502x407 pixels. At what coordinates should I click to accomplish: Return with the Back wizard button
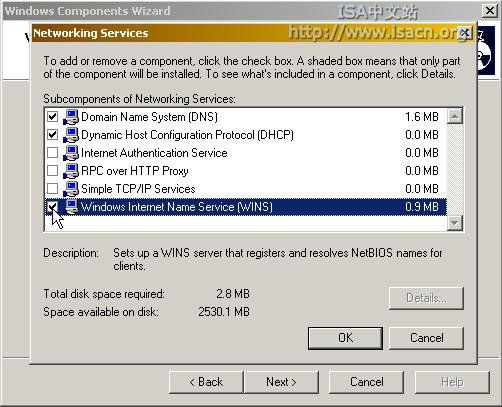(206, 382)
